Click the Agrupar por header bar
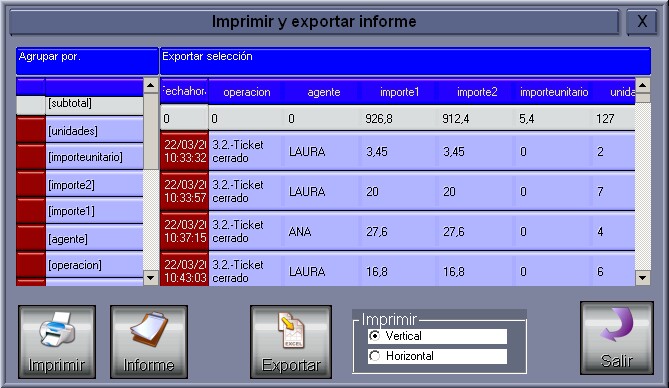 [87, 61]
